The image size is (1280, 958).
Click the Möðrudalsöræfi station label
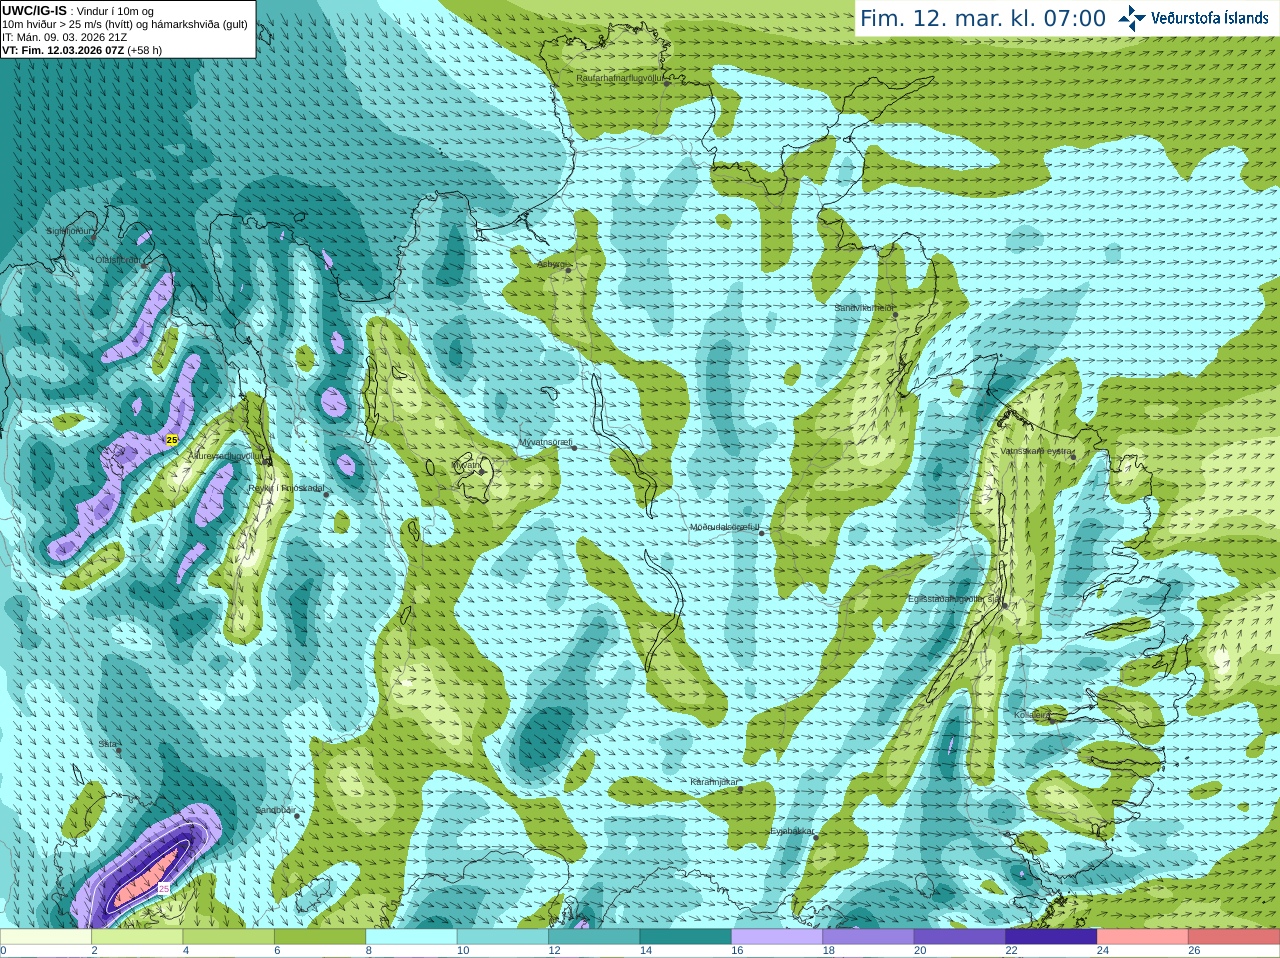[x=725, y=527]
